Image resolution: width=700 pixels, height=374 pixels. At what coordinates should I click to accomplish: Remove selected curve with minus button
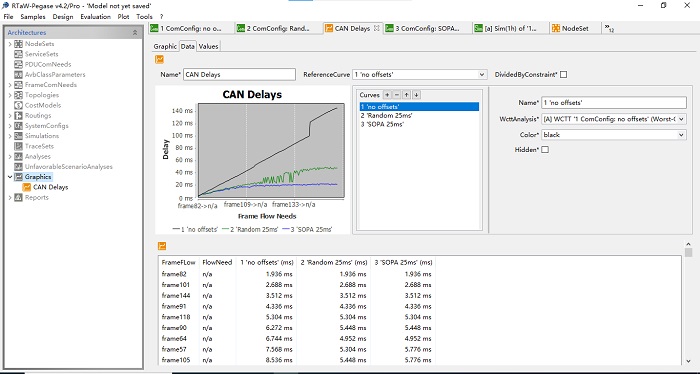(396, 95)
